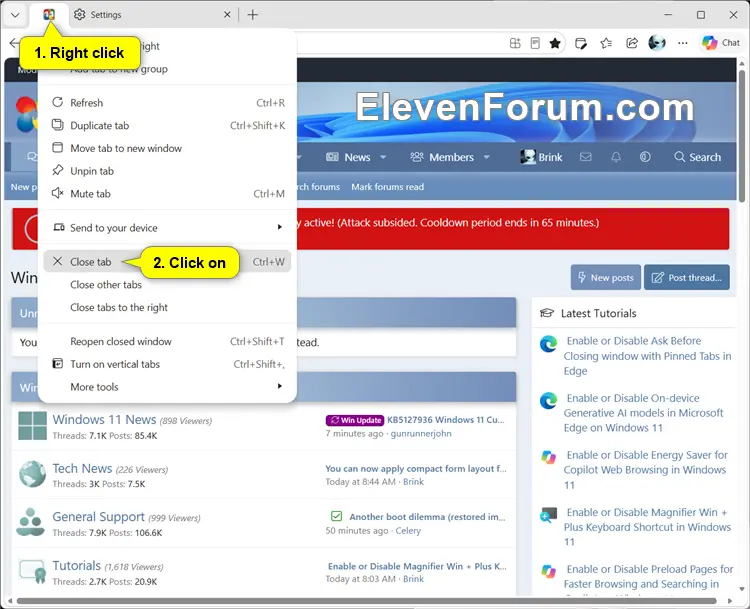Screen dimensions: 750x609
Task: Click the Tutorials certificate icon
Action: click(33, 572)
